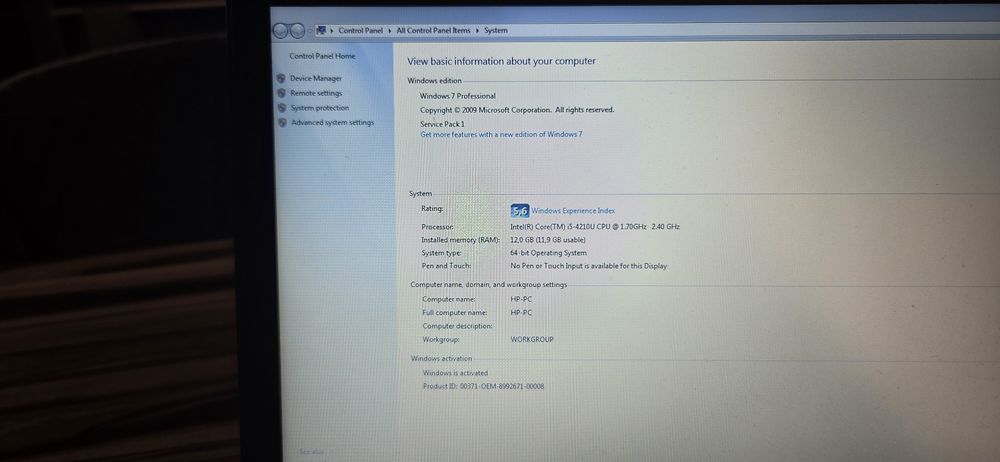Screen dimensions: 1000x462
Task: Expand the arrow after Control Panel breadcrumb
Action: [x=390, y=31]
